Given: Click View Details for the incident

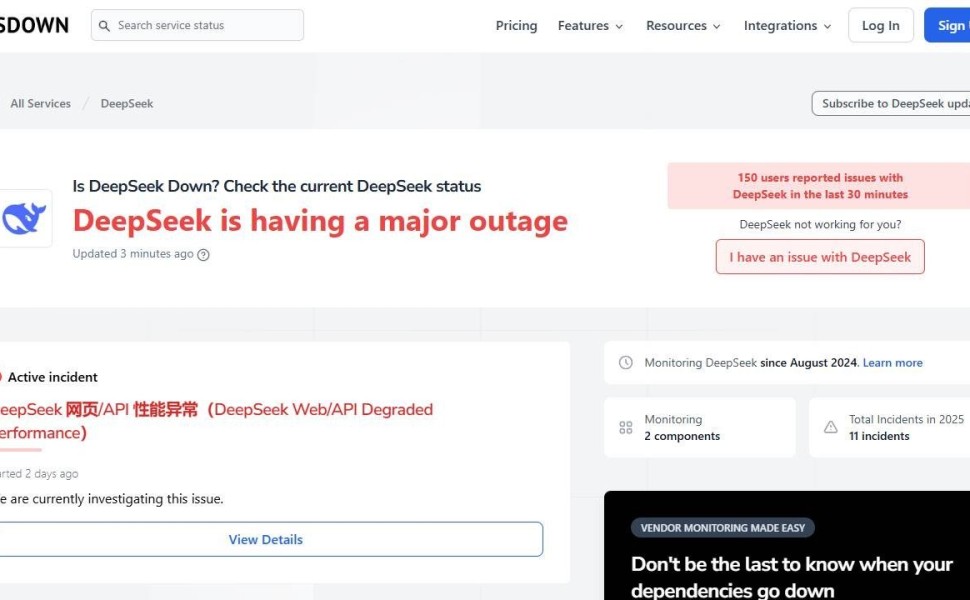Looking at the screenshot, I should [x=271, y=539].
